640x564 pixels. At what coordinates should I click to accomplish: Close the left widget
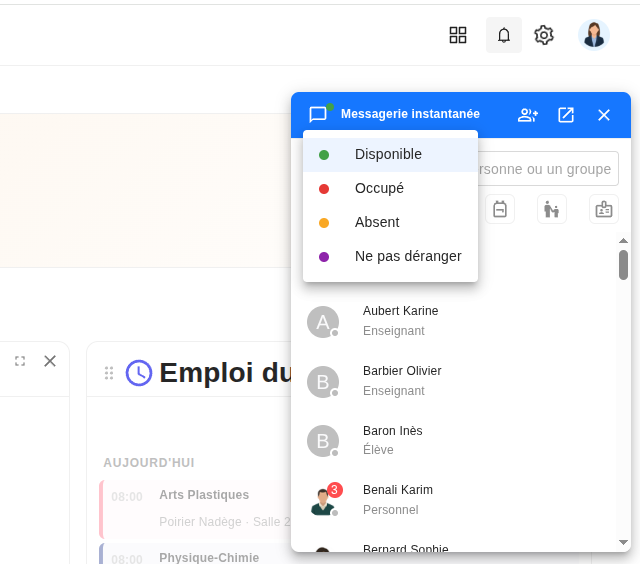tap(50, 361)
